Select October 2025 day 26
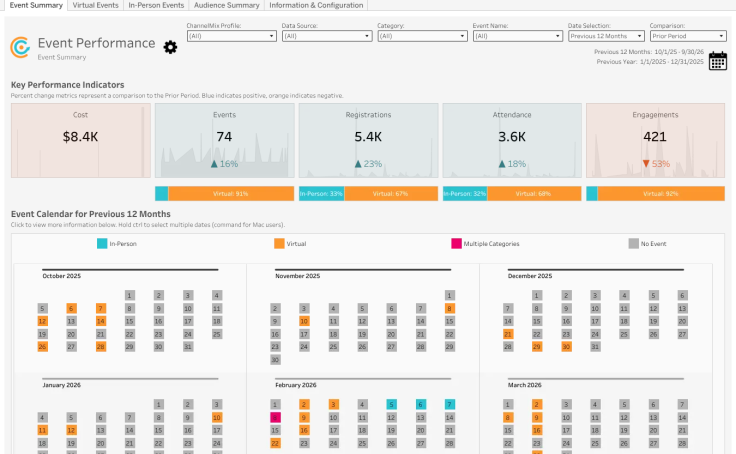Screen dimensions: 736x454 (x=42, y=346)
